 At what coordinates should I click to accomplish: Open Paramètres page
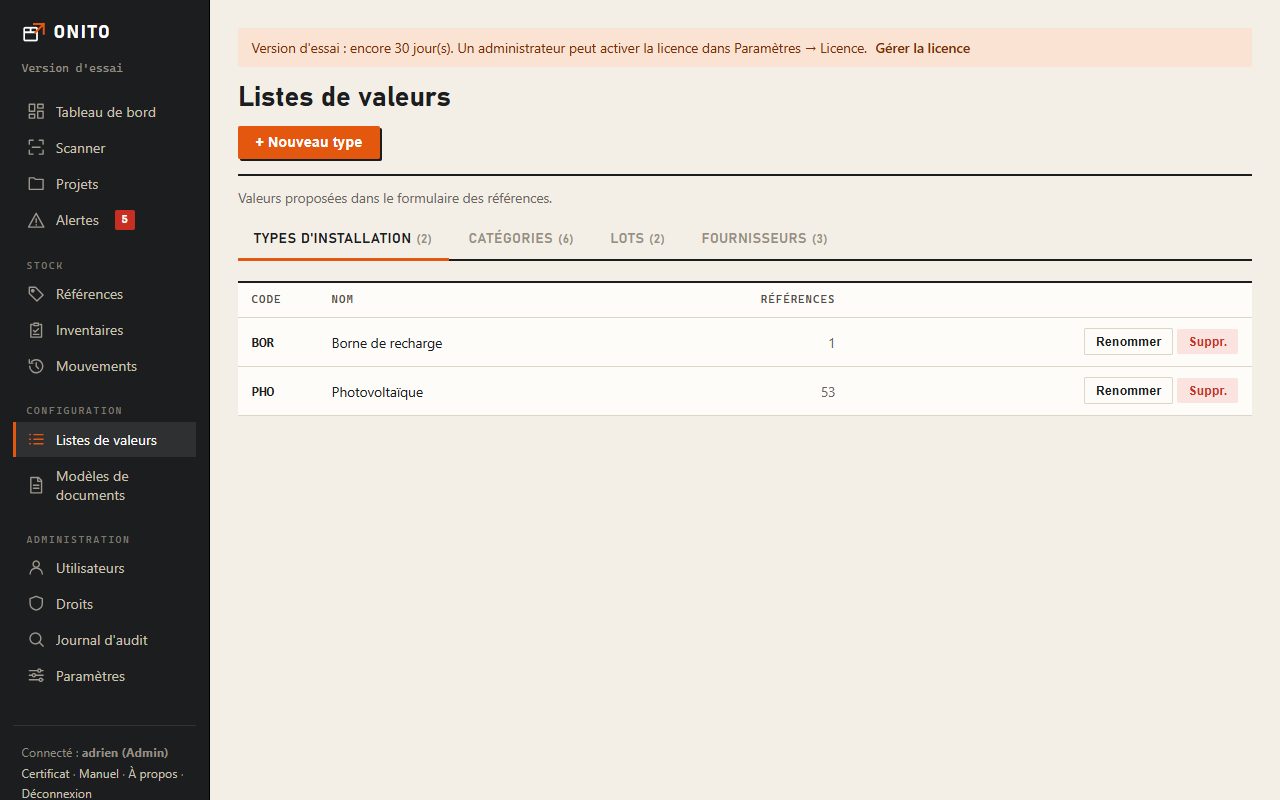(x=105, y=676)
